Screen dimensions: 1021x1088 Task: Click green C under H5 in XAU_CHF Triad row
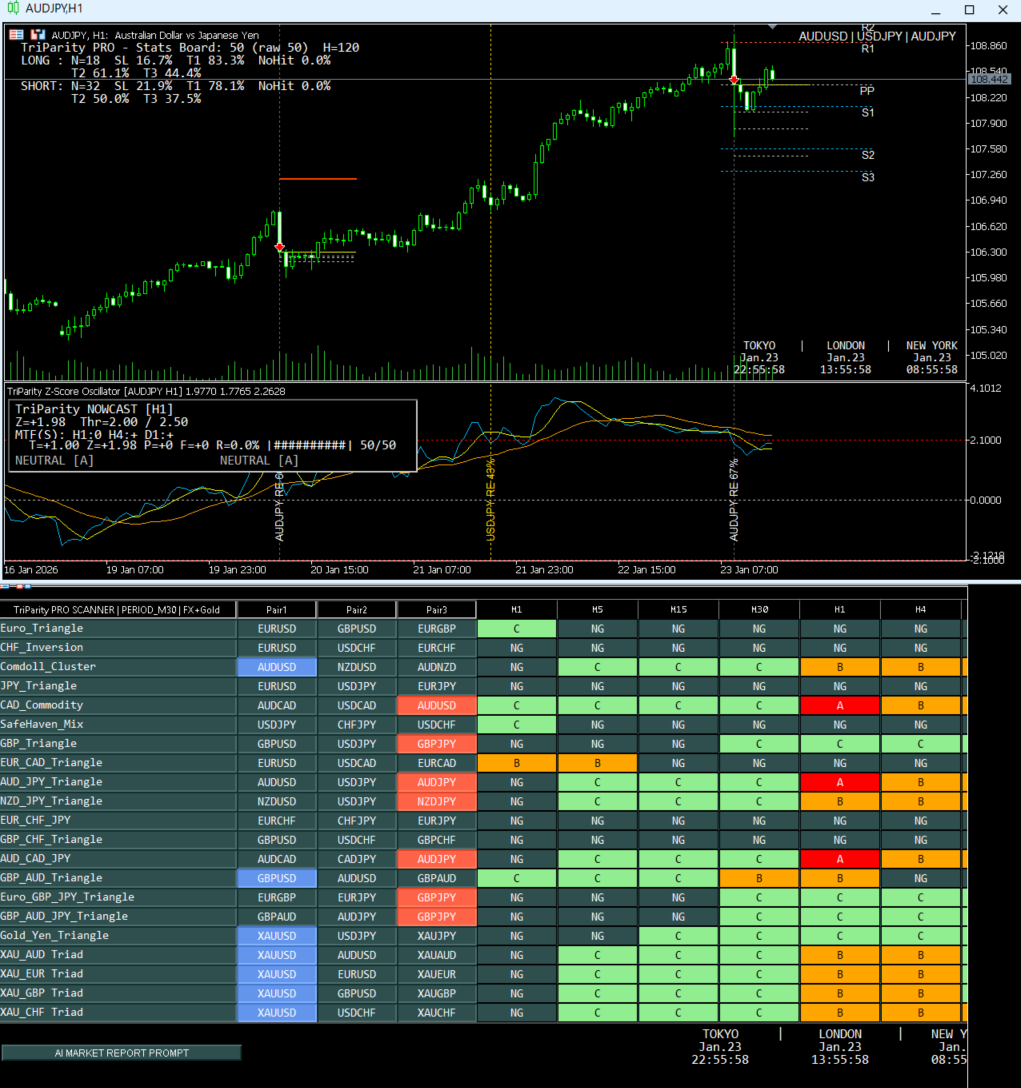598,1012
